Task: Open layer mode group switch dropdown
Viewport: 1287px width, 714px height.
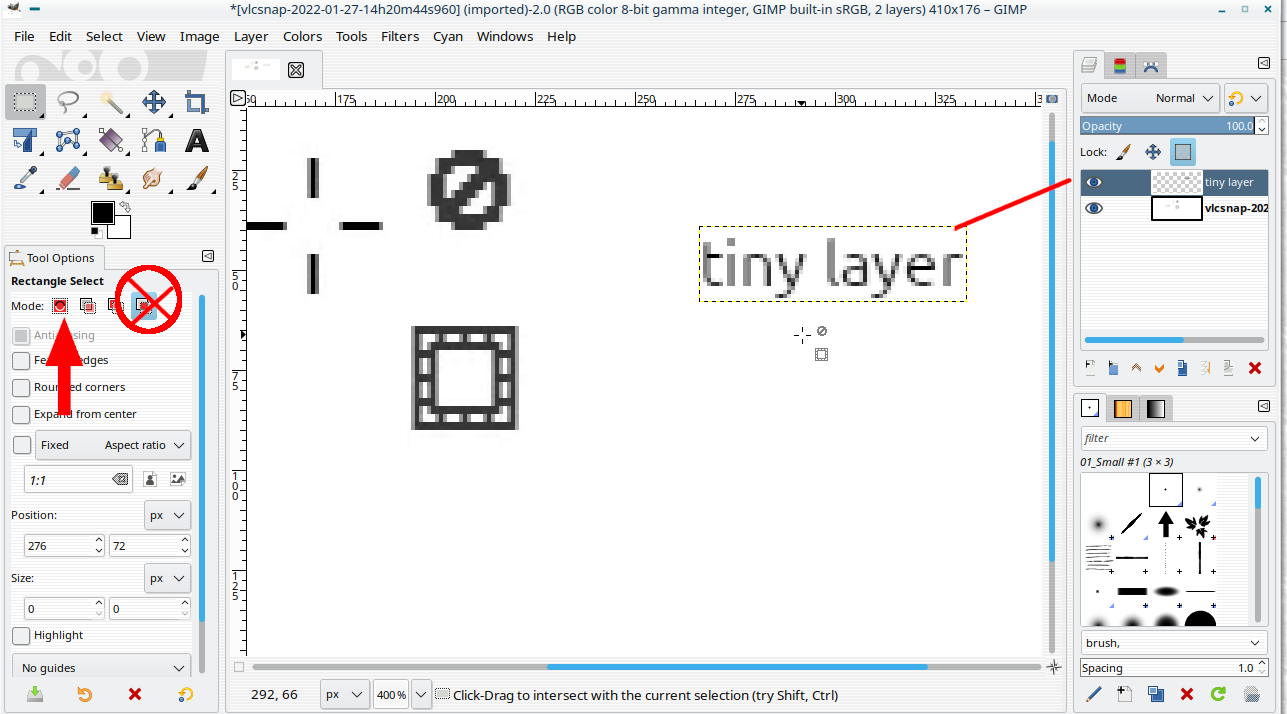Action: pyautogui.click(x=1246, y=98)
